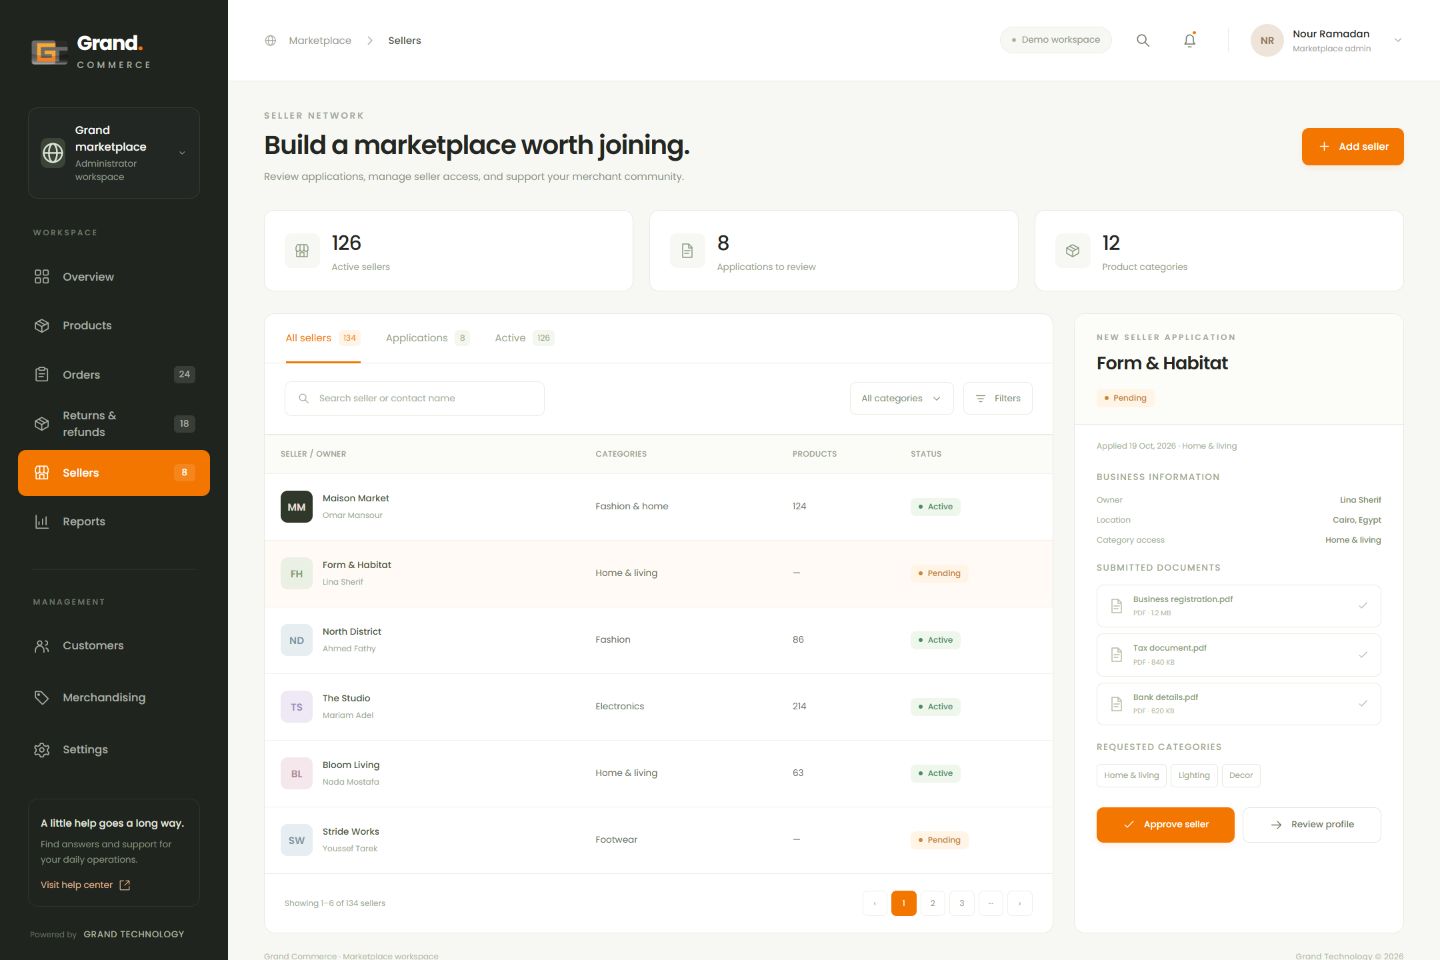Image resolution: width=1440 pixels, height=960 pixels.
Task: Open the All categories dropdown
Action: (901, 398)
